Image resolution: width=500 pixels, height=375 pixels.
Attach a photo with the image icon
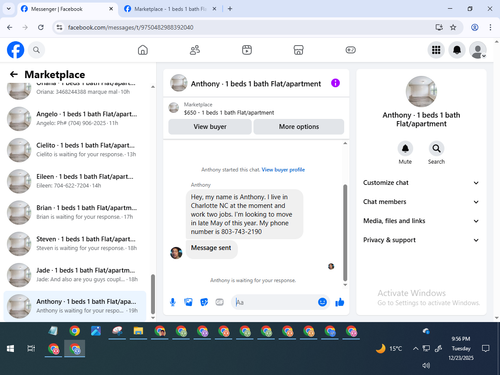click(188, 302)
